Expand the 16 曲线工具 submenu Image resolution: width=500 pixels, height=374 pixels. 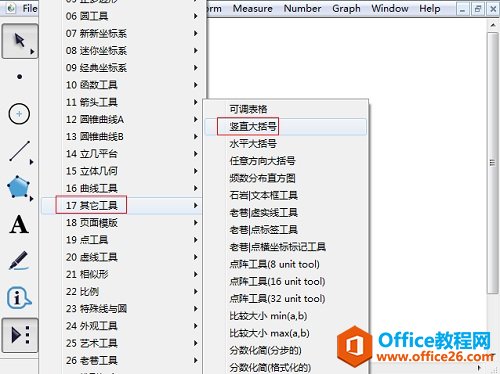(121, 188)
